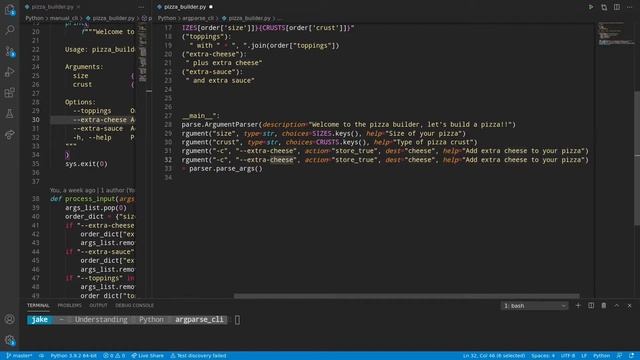Synchronize changes icon in status bar
Viewport: 640px width, 360px height.
click(41, 356)
